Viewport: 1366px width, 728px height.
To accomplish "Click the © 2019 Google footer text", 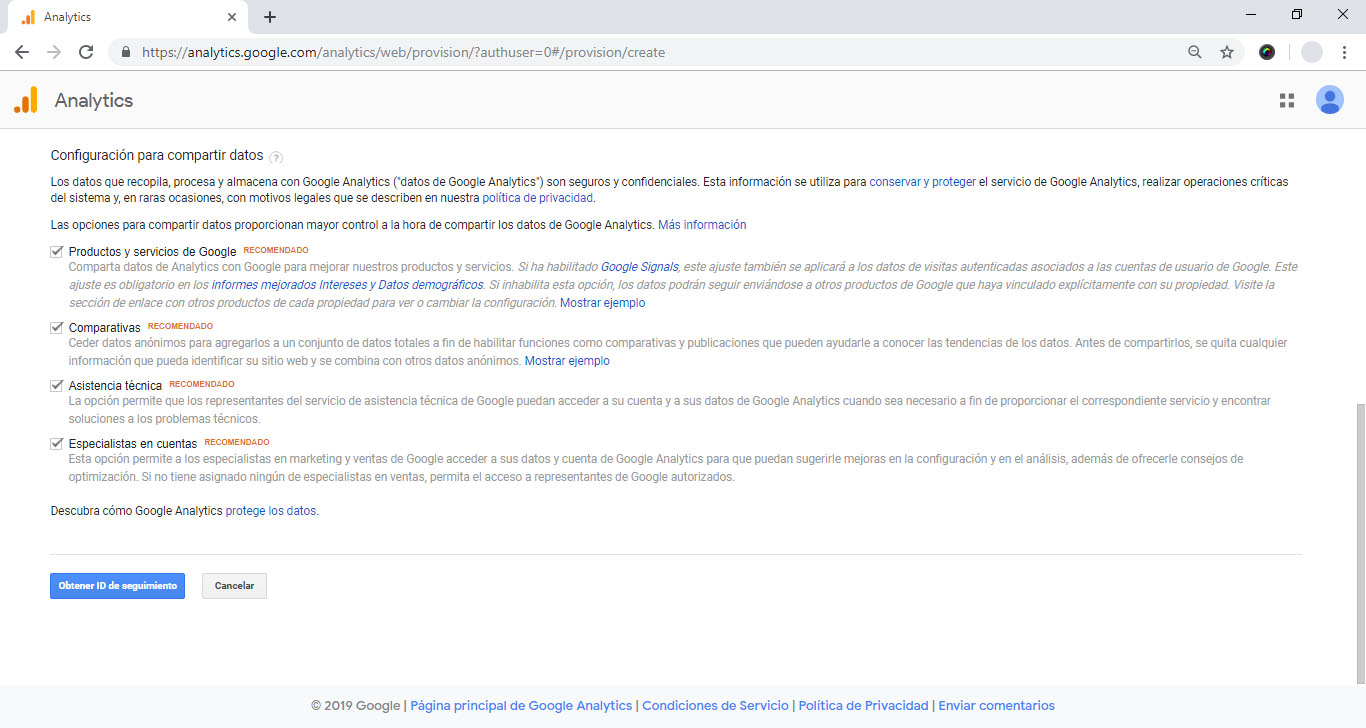I will 356,705.
